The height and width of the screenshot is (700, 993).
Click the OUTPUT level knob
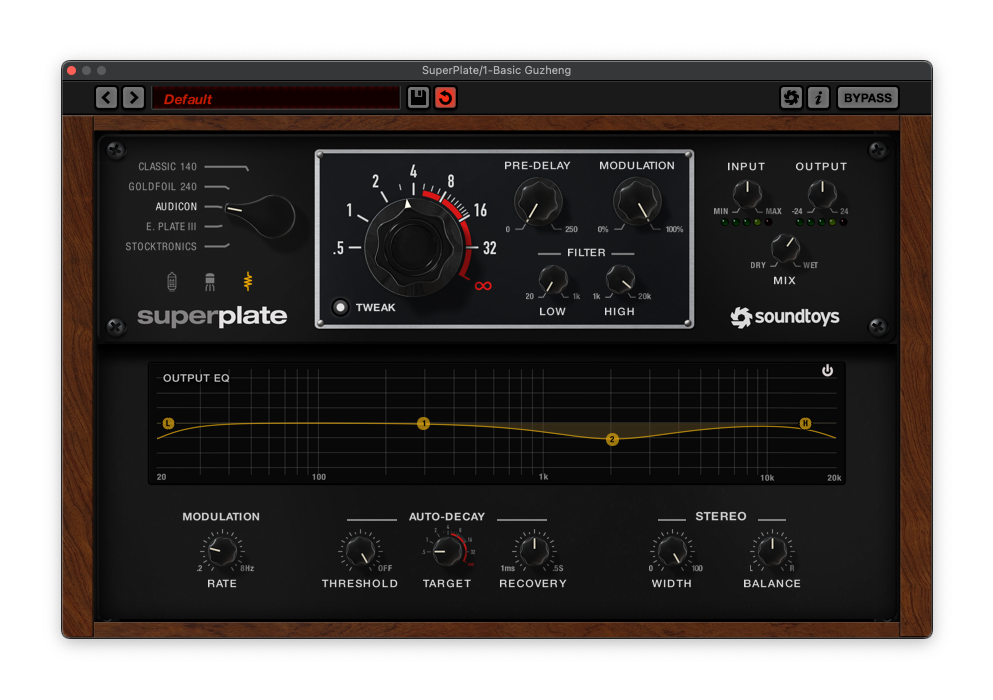click(x=822, y=194)
